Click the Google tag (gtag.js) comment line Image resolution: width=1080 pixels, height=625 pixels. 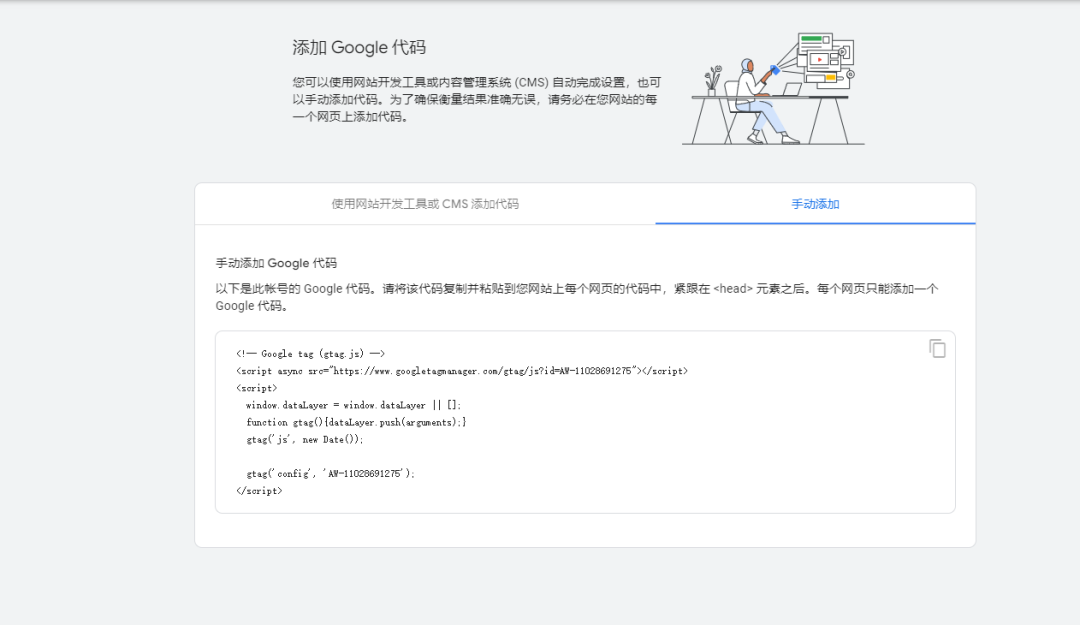[310, 354]
